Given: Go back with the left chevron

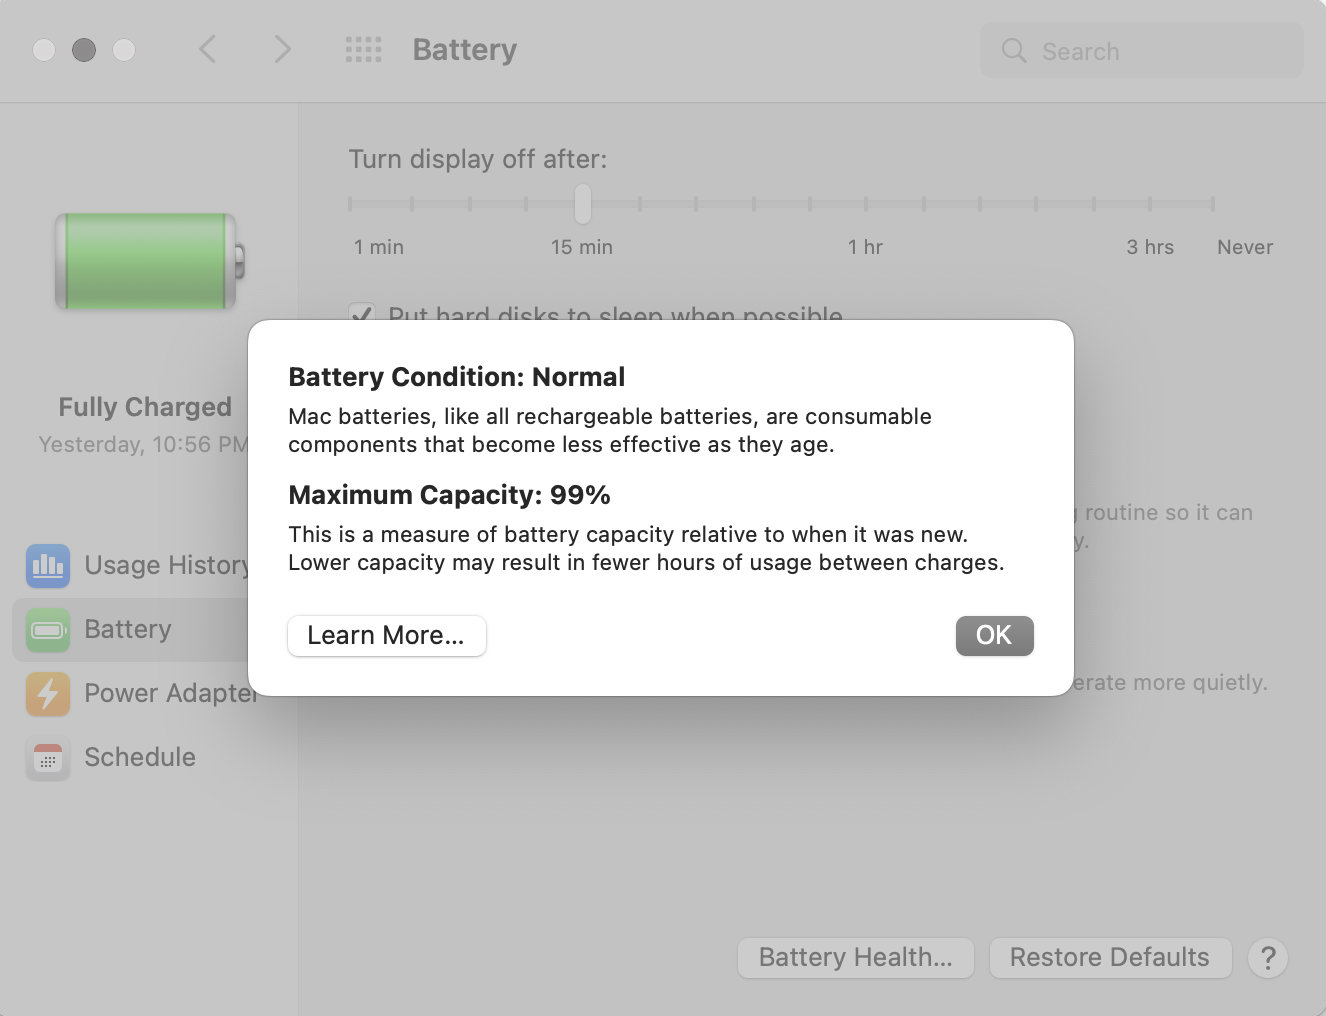Looking at the screenshot, I should tap(207, 49).
